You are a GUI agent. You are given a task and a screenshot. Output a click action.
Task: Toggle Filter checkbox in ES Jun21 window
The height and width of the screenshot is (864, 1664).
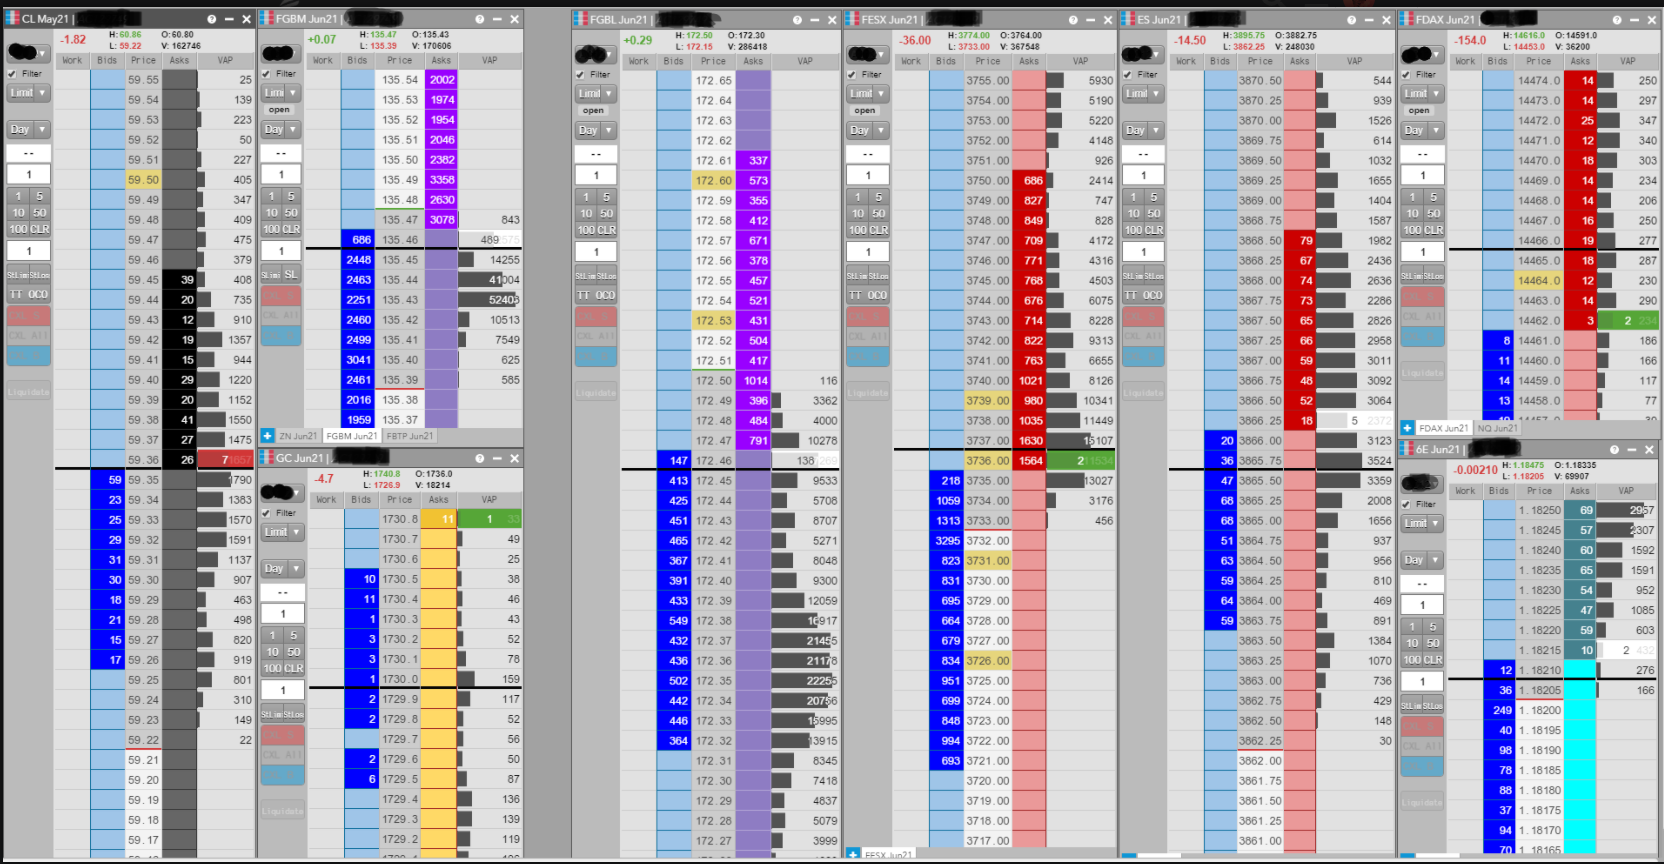coord(1128,75)
